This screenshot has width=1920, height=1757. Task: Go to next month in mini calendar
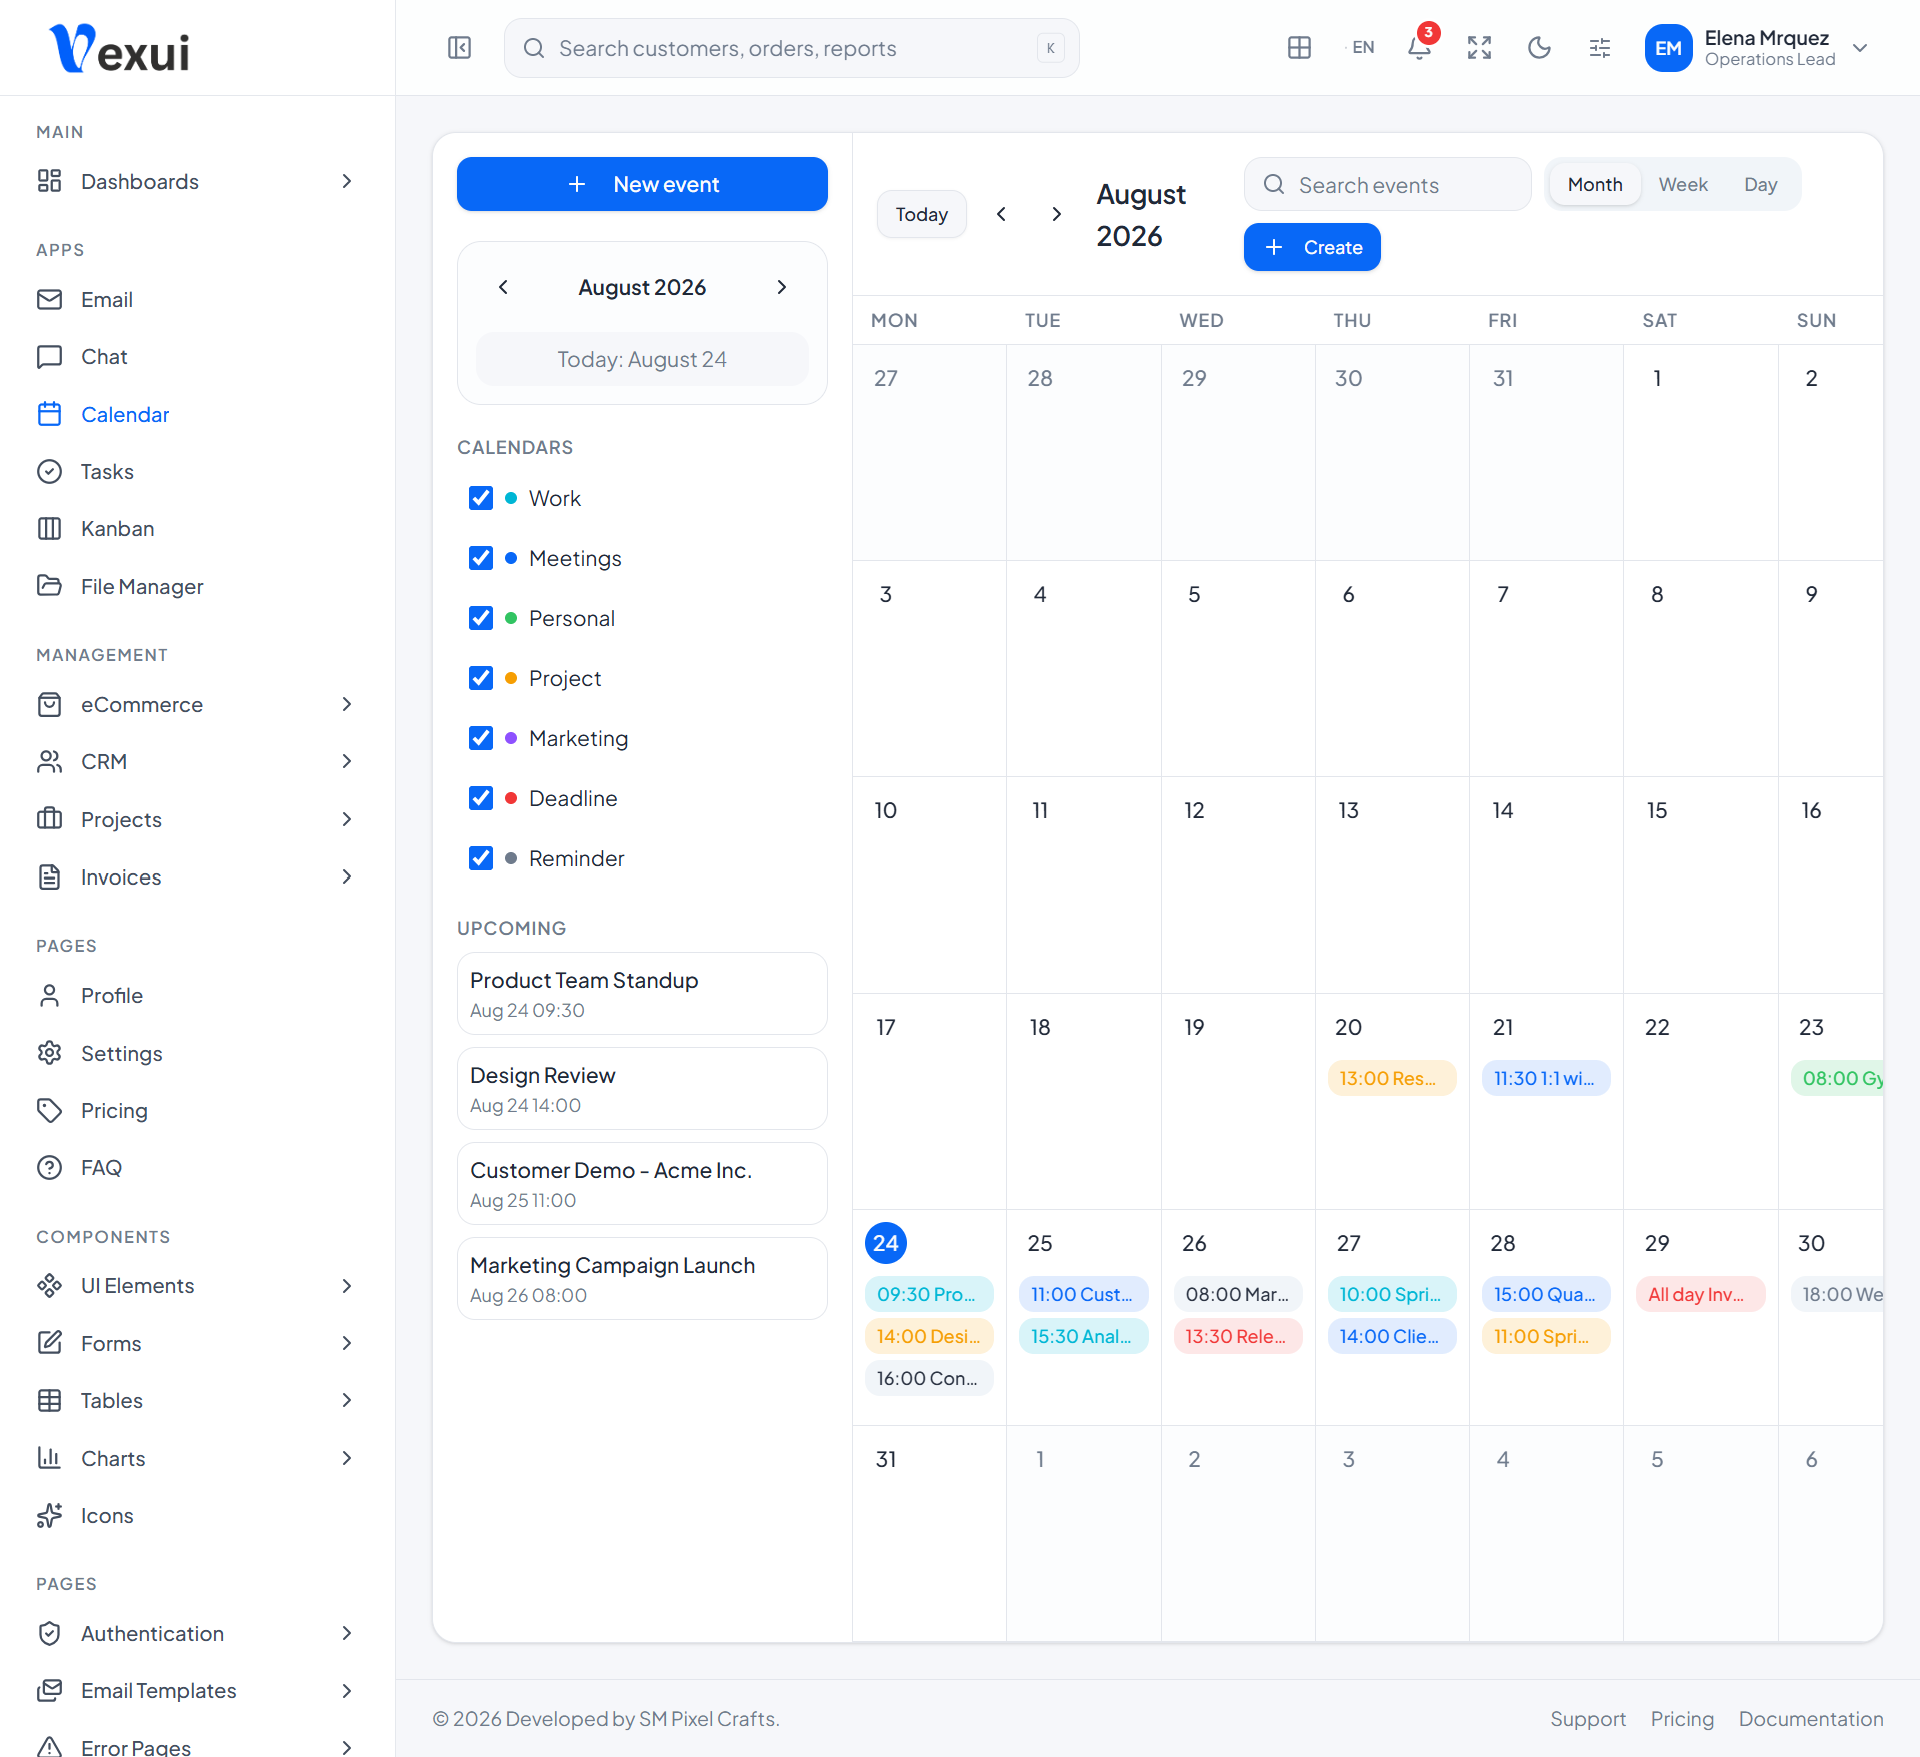[x=781, y=288]
